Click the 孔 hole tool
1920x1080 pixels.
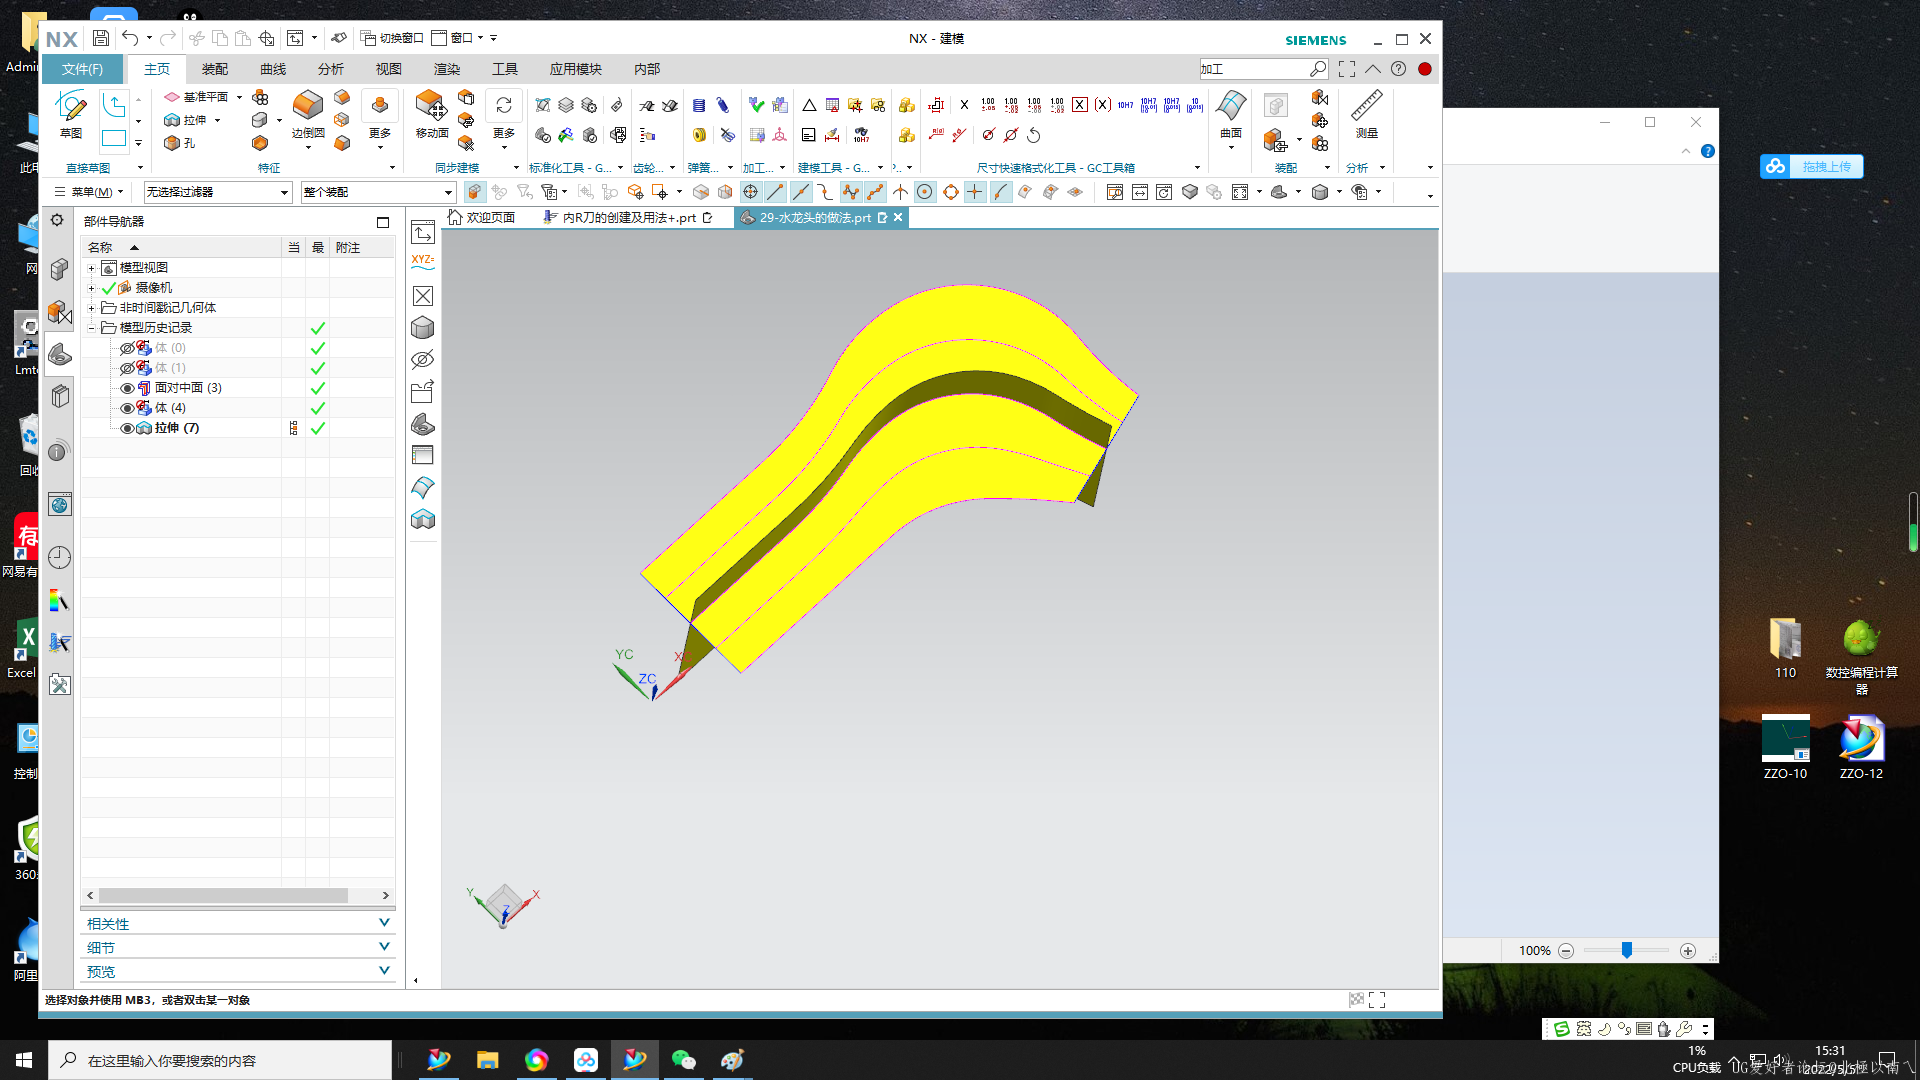click(180, 143)
